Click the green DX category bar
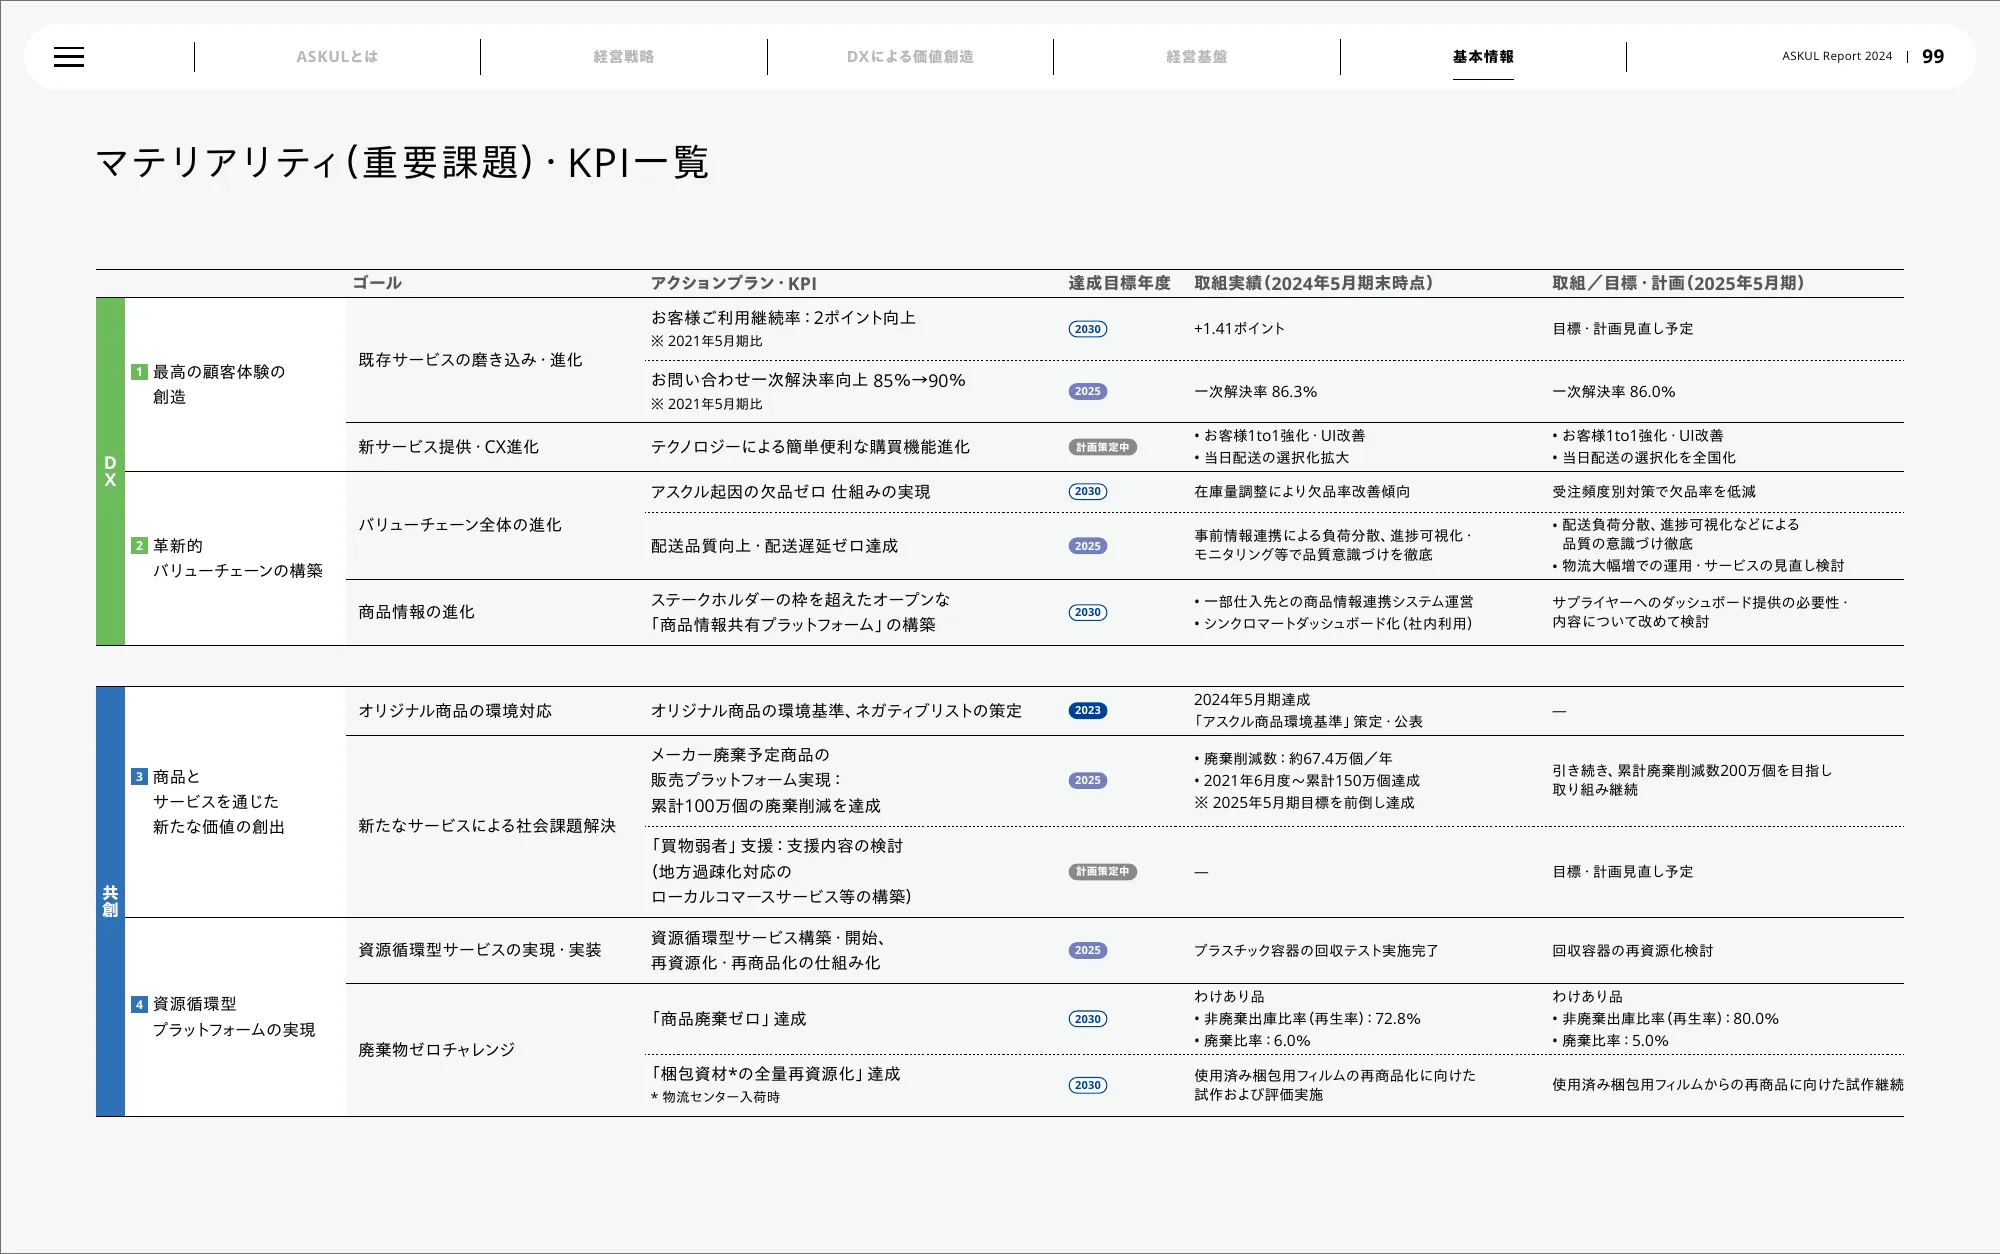The height and width of the screenshot is (1254, 2000). [x=110, y=471]
